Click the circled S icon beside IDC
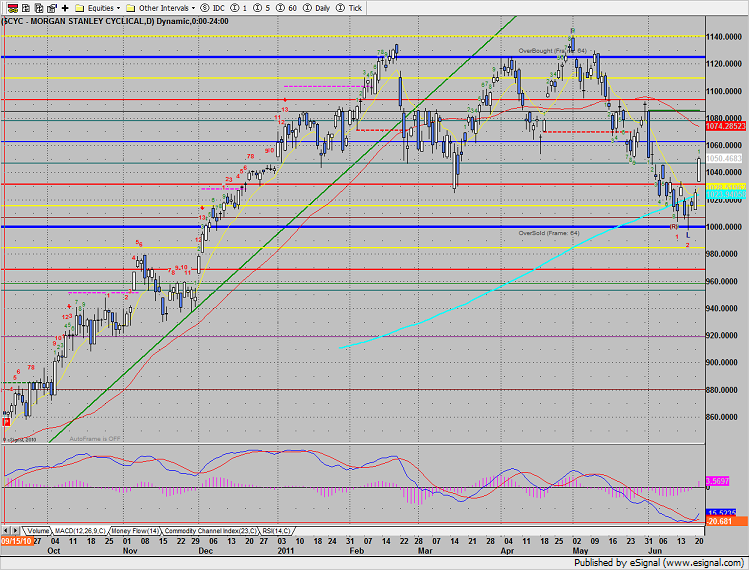749x570 pixels. pyautogui.click(x=205, y=8)
